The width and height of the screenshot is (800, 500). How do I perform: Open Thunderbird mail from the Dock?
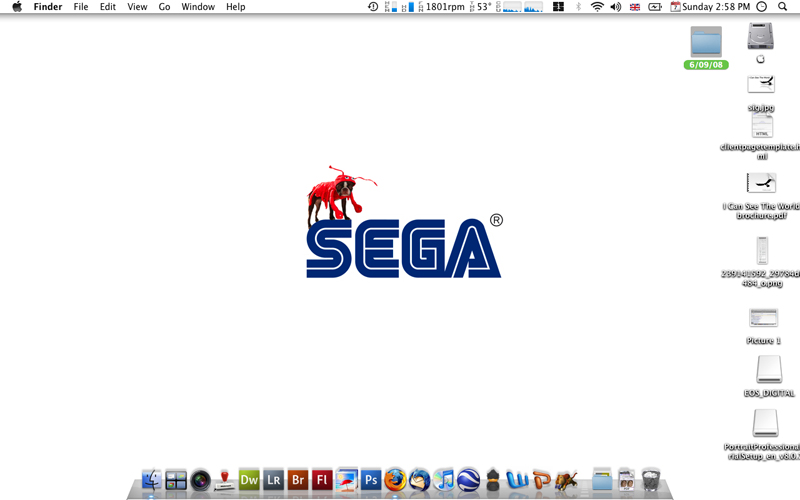point(419,480)
